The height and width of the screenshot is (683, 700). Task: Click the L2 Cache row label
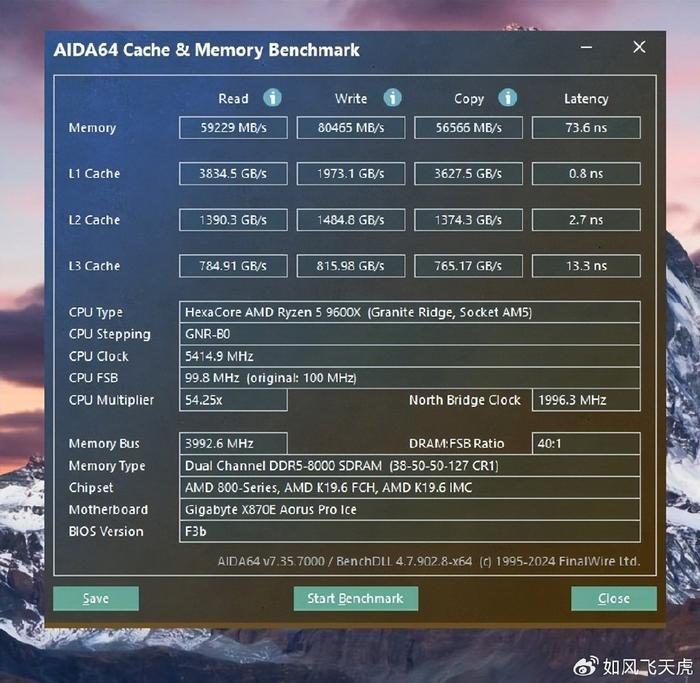pyautogui.click(x=94, y=220)
